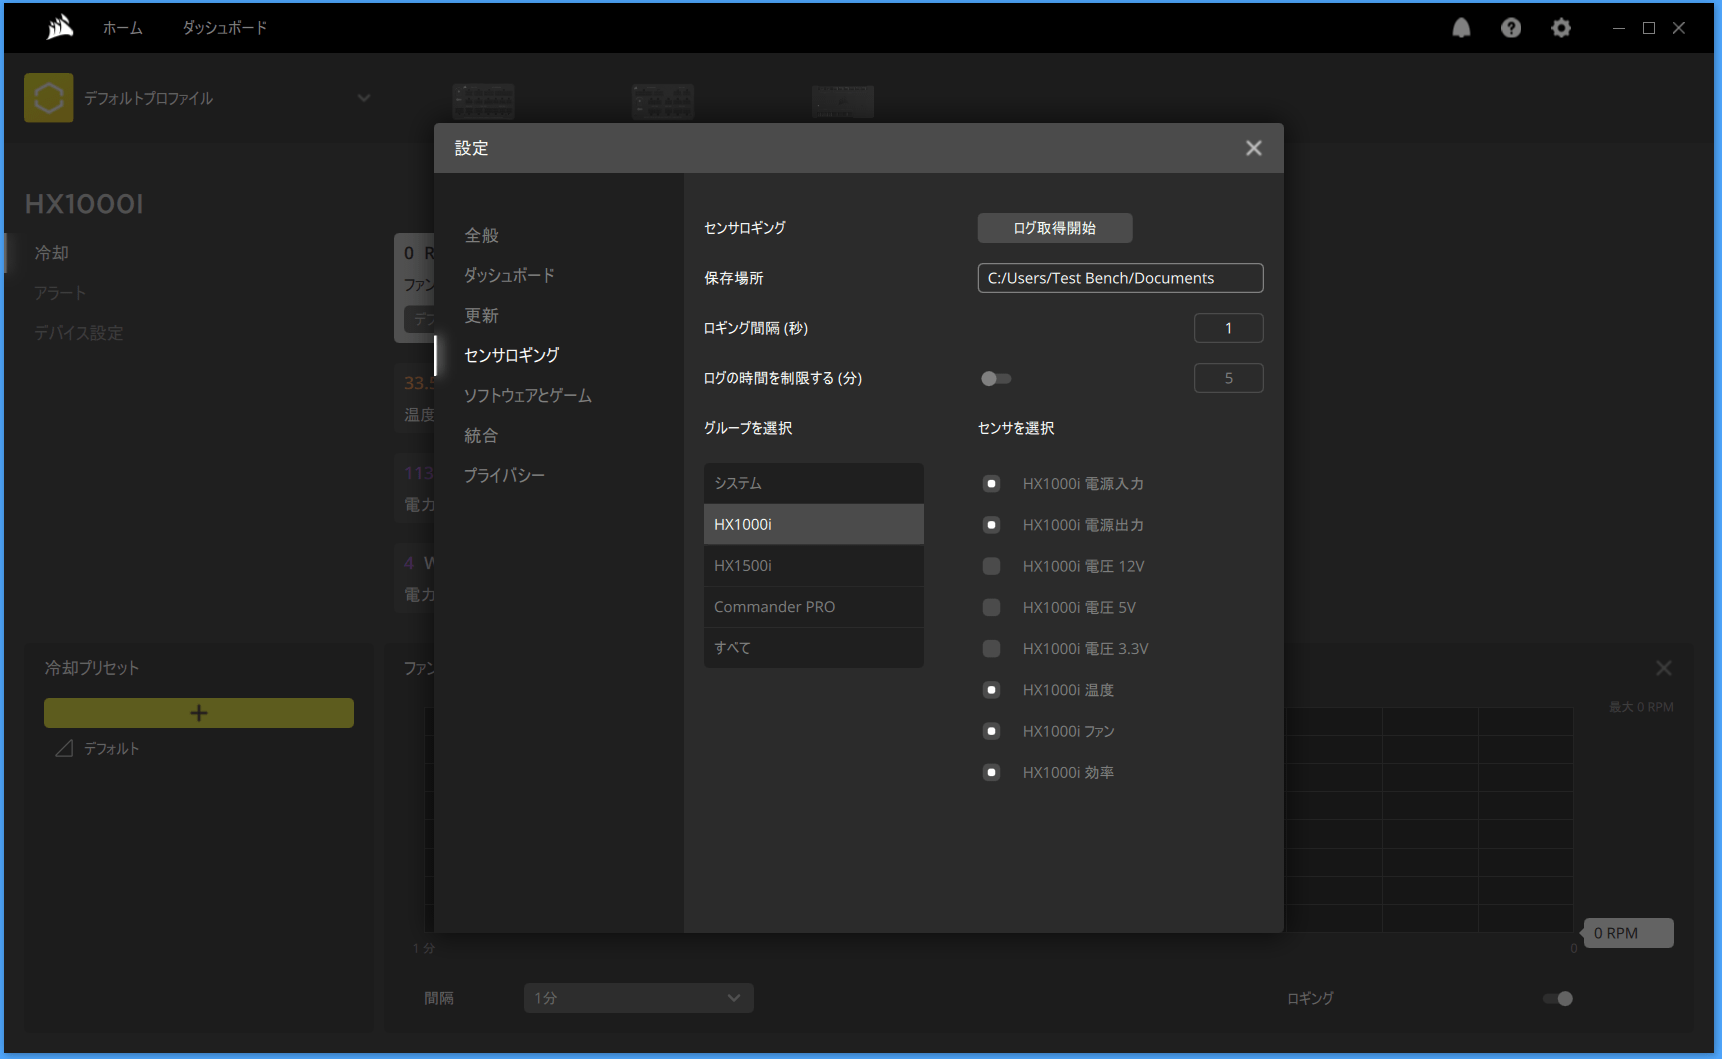Click the 0 RPM graph value label

click(x=1629, y=933)
